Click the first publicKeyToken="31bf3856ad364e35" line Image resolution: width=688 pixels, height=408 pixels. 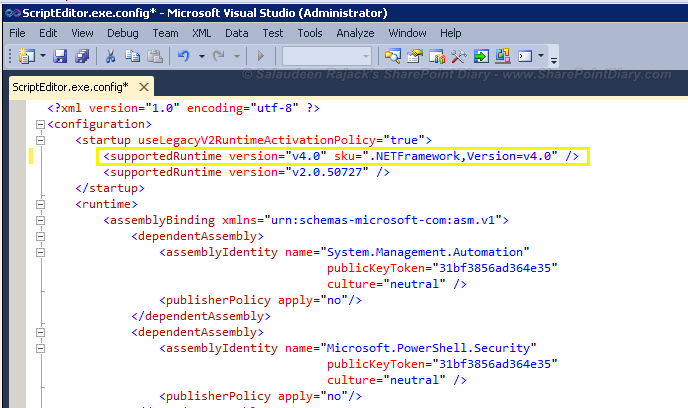pyautogui.click(x=442, y=268)
